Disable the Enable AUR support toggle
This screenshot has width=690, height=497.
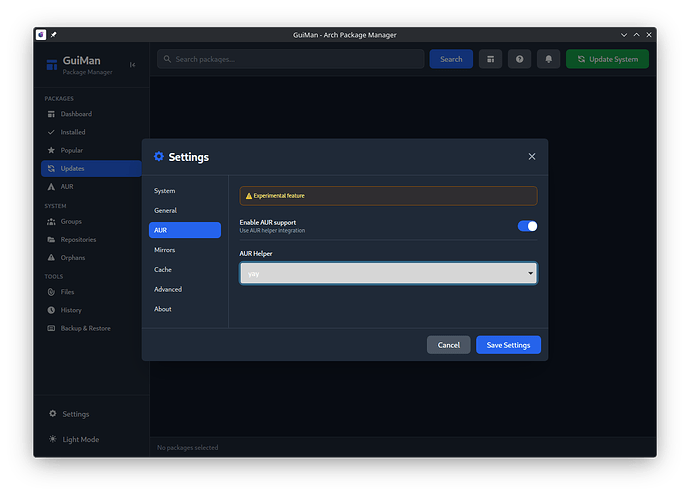(527, 226)
